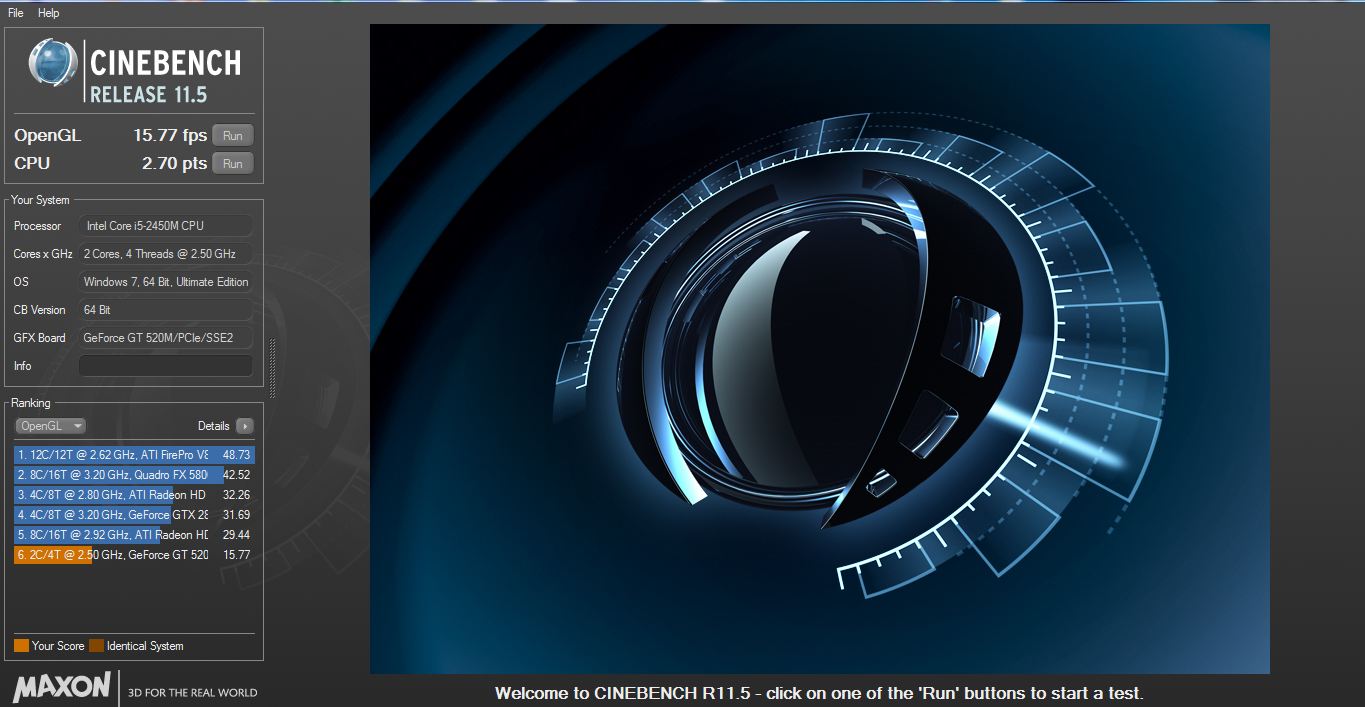Expand ranking Details arrow button
The height and width of the screenshot is (707, 1365).
[245, 426]
